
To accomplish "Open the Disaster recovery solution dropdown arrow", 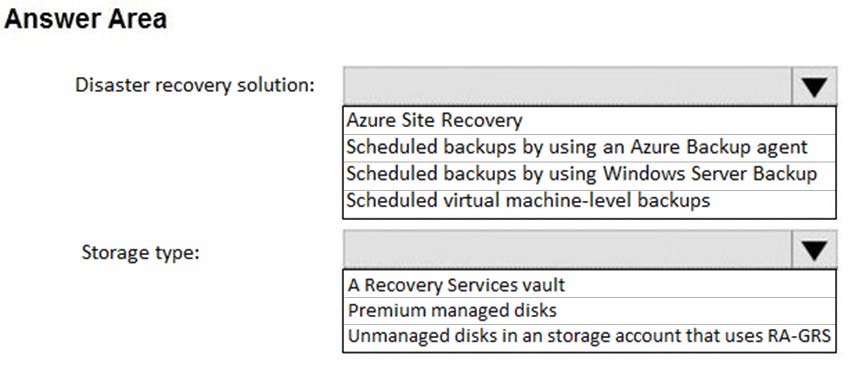I will coord(813,86).
